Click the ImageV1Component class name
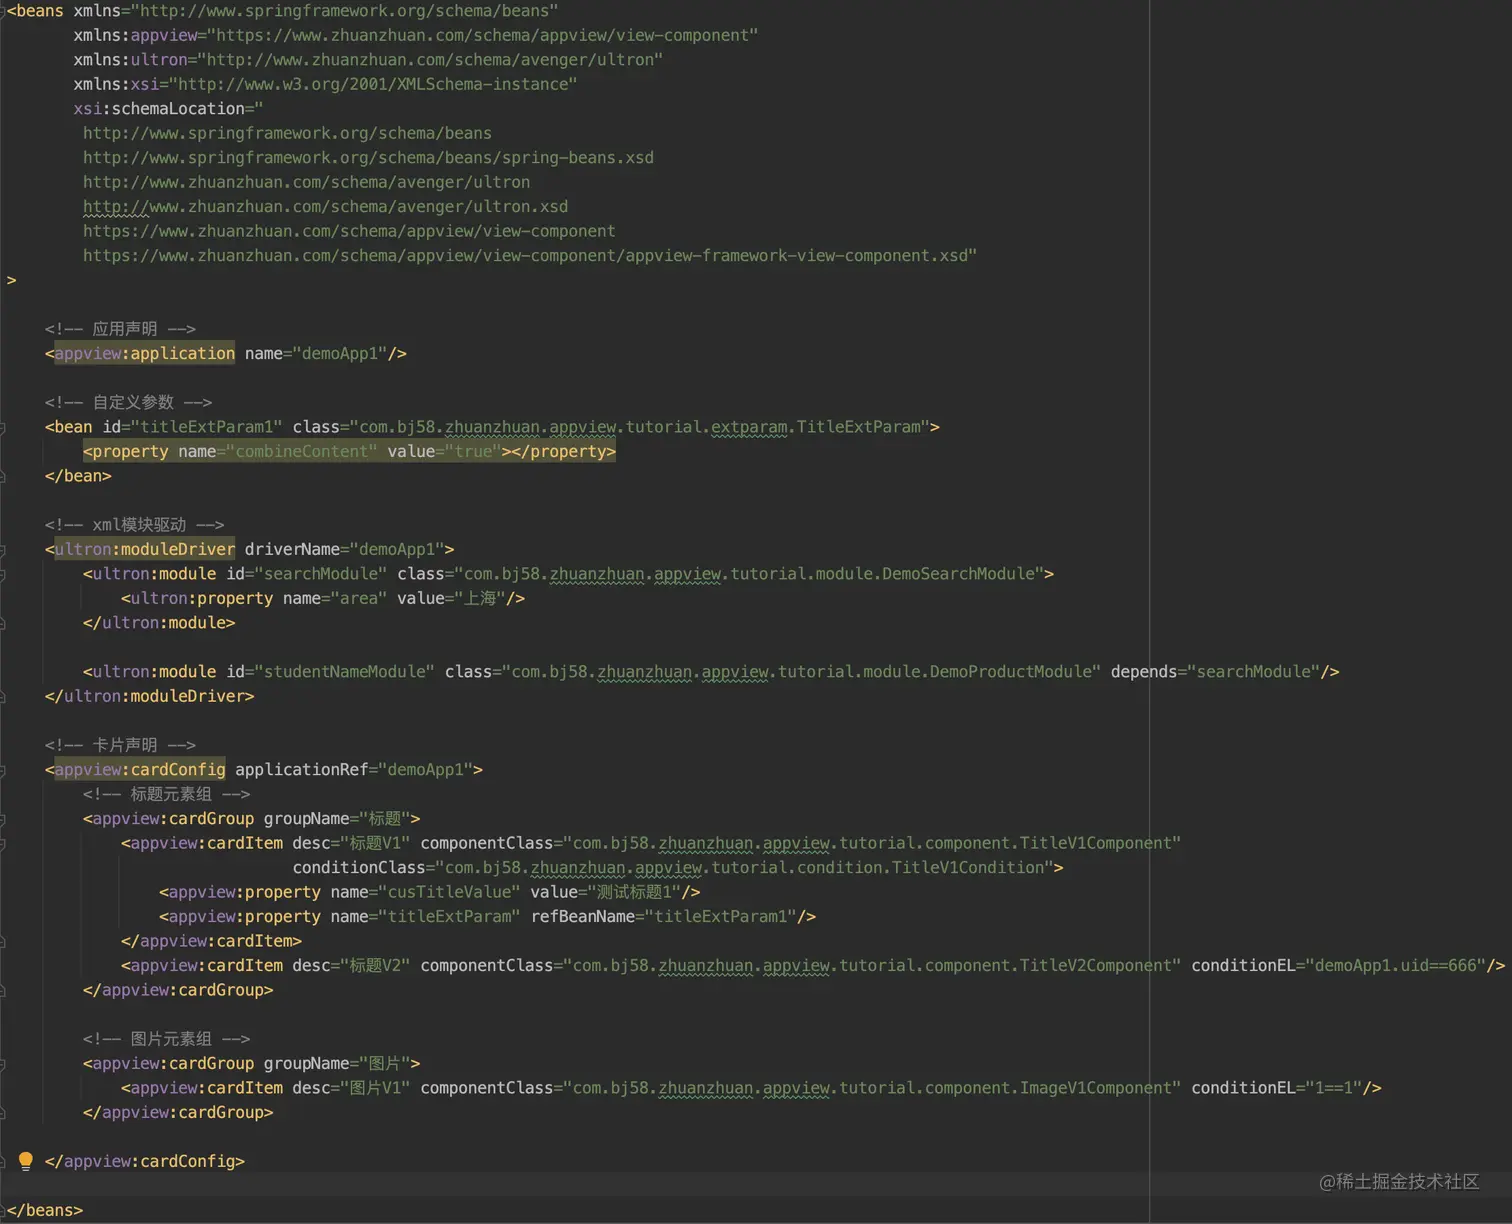This screenshot has height=1224, width=1512. coord(1096,1088)
